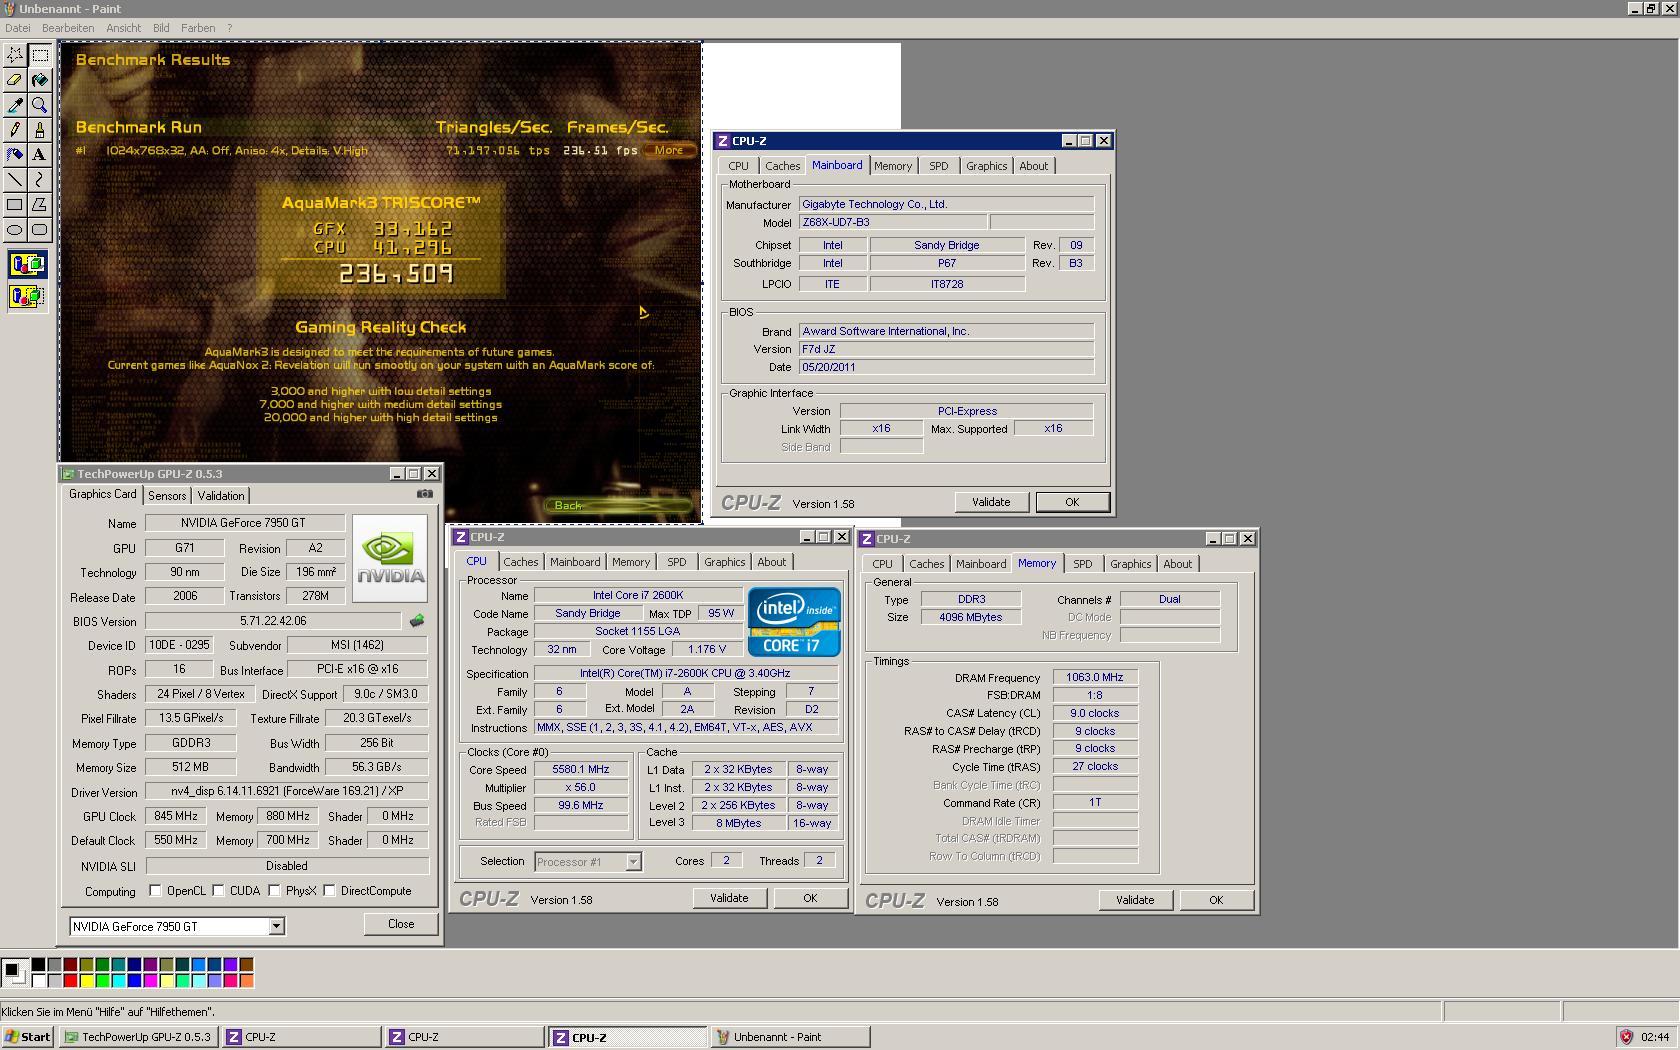Select the Free-Form Select tool in Paint
Image resolution: width=1680 pixels, height=1050 pixels.
(x=15, y=55)
